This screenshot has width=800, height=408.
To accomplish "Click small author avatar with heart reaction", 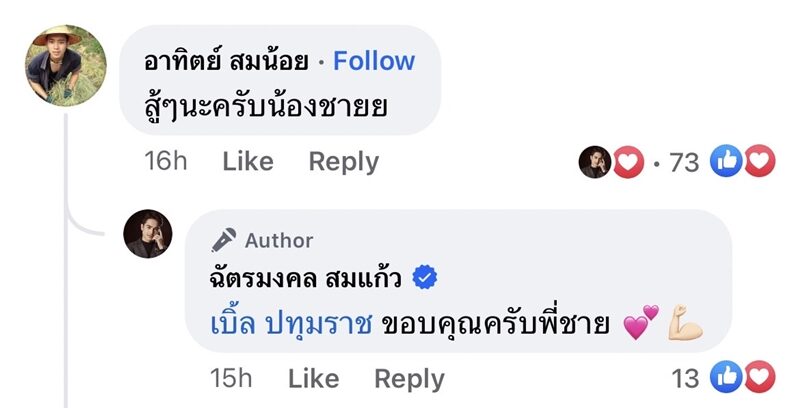I will point(595,161).
